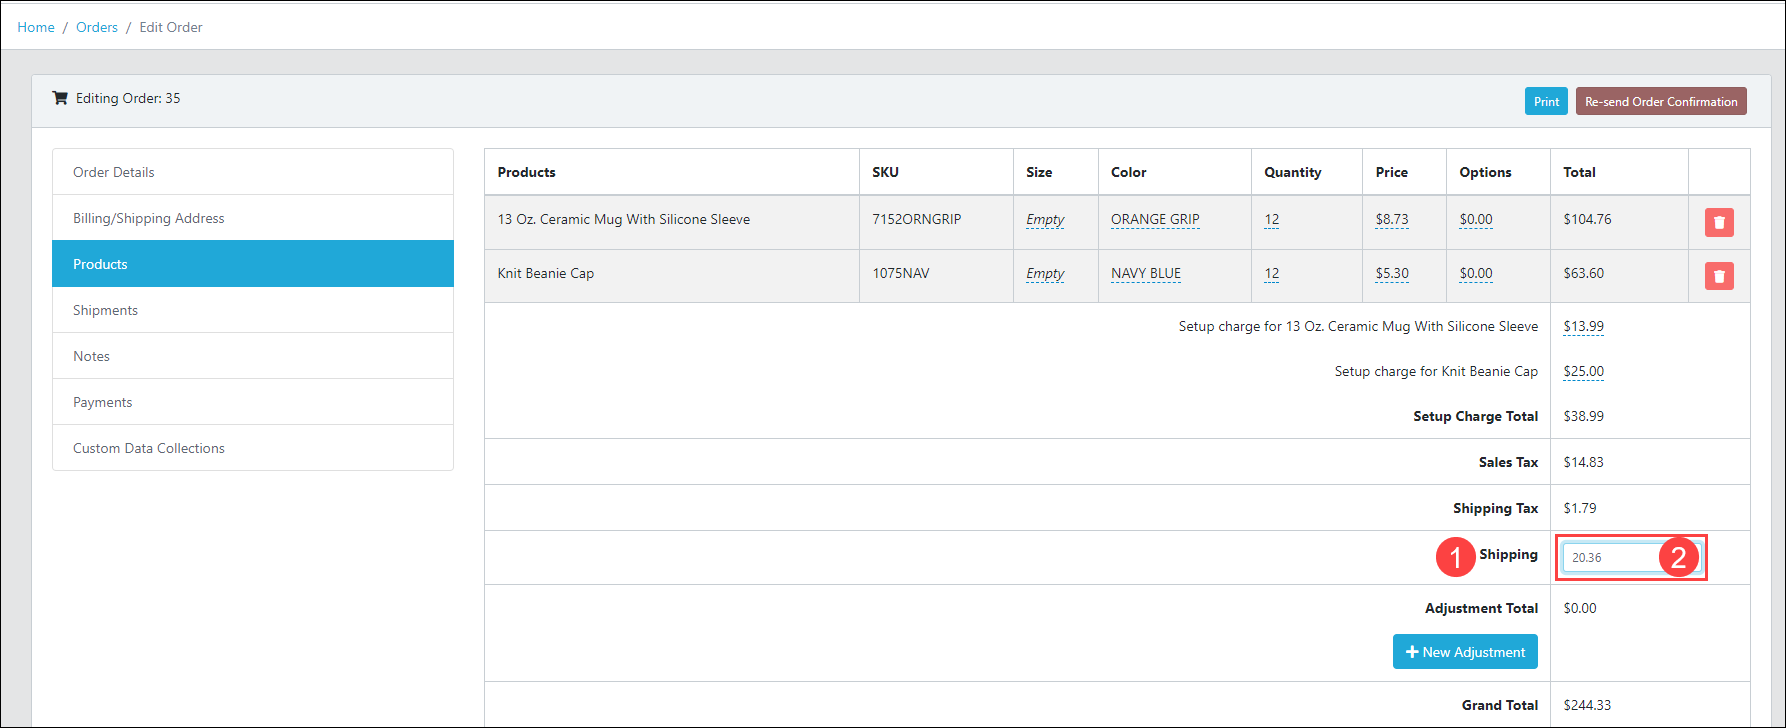Edit quantity 12 for Ceramic Mug

pyautogui.click(x=1271, y=219)
